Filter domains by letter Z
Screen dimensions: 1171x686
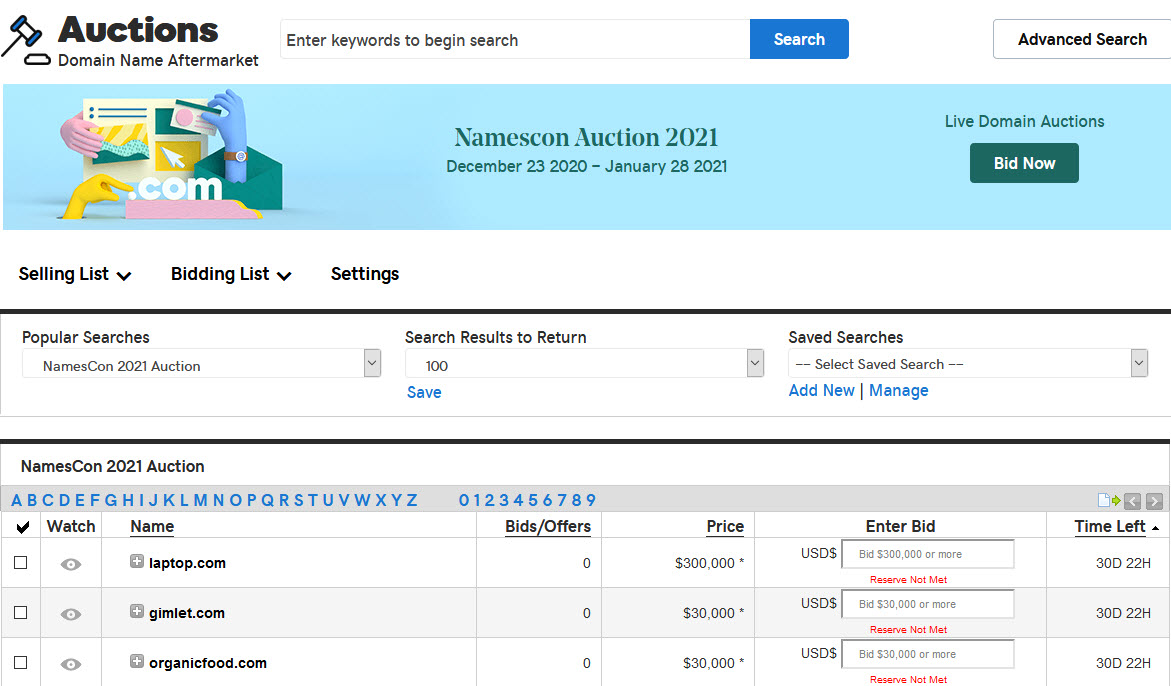[x=411, y=500]
